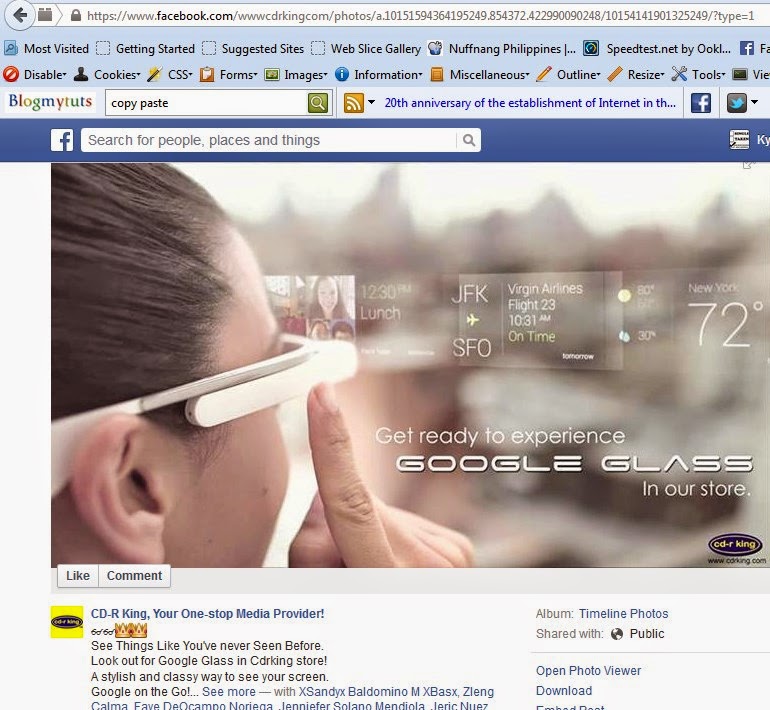This screenshot has height=710, width=770.
Task: Open Nuffnang Philippines bookmark
Action: 502,49
